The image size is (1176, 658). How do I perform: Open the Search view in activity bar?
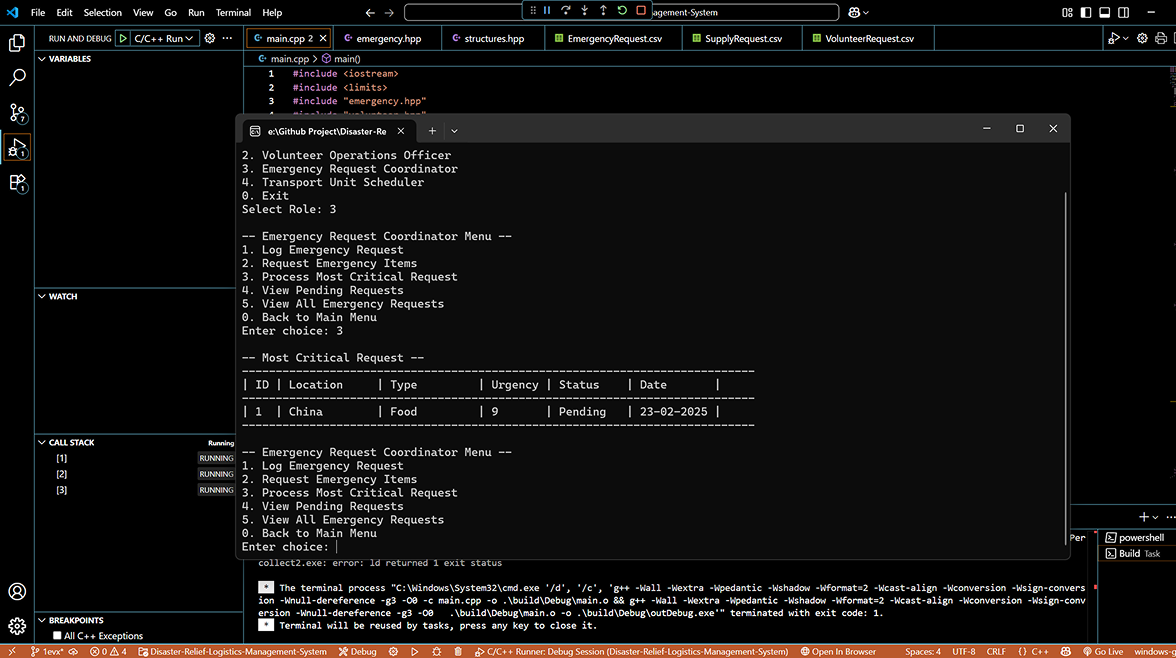(17, 77)
